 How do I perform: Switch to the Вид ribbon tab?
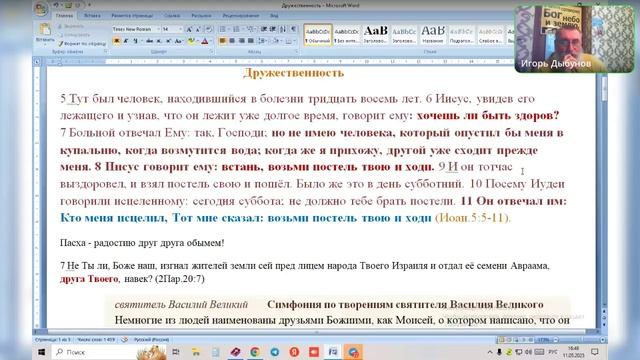274,16
